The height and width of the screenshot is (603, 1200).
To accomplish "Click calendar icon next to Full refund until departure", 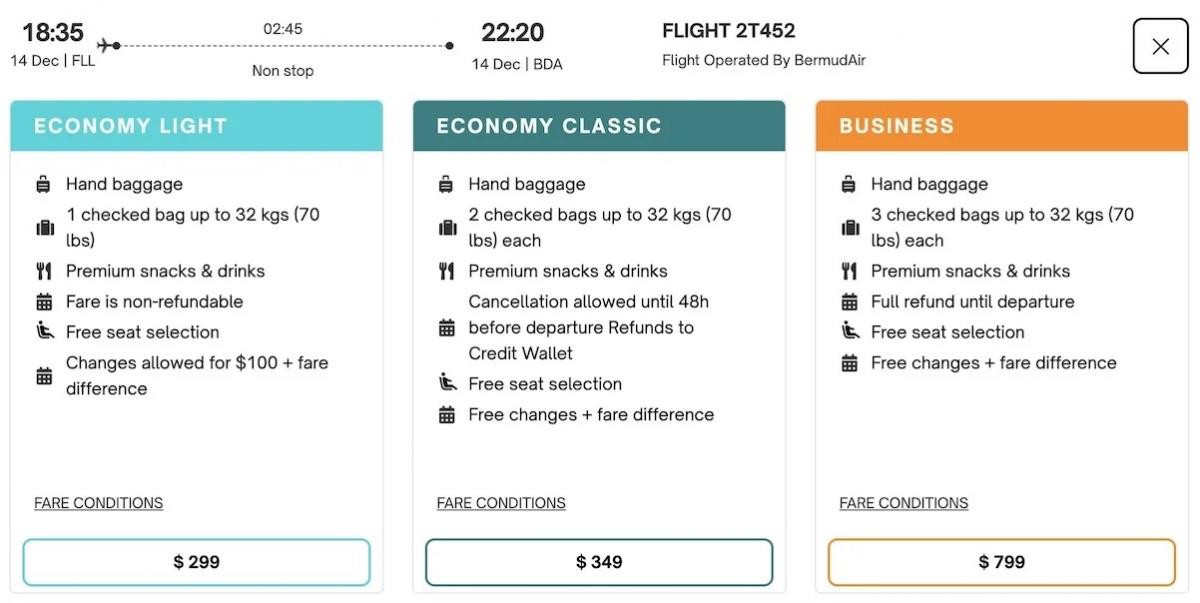I will pyautogui.click(x=850, y=301).
